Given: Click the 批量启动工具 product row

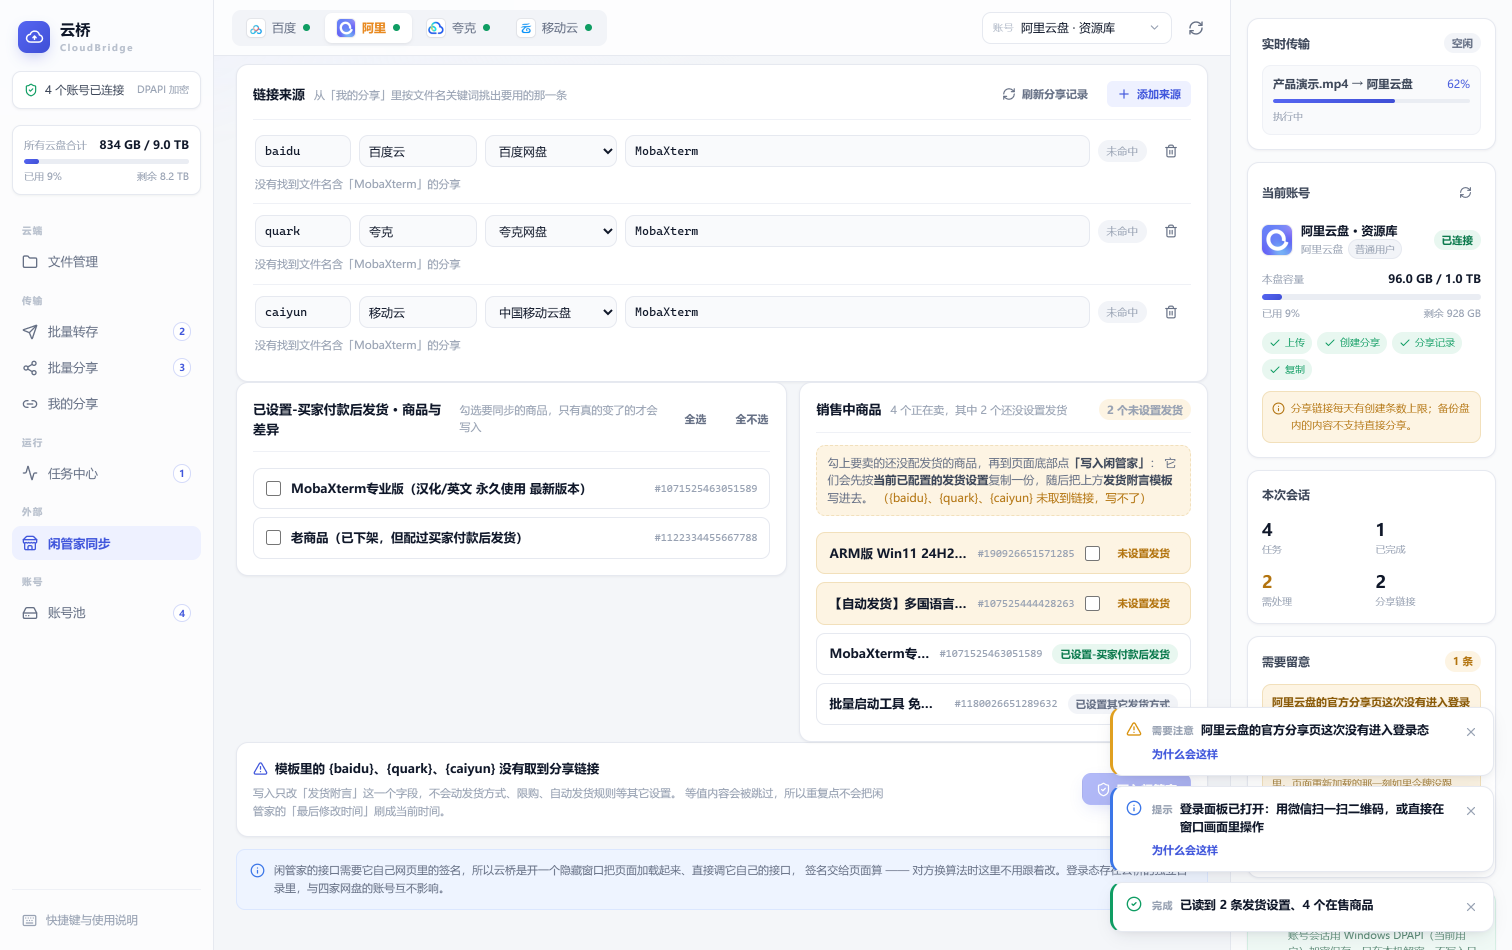Looking at the screenshot, I should point(1003,704).
